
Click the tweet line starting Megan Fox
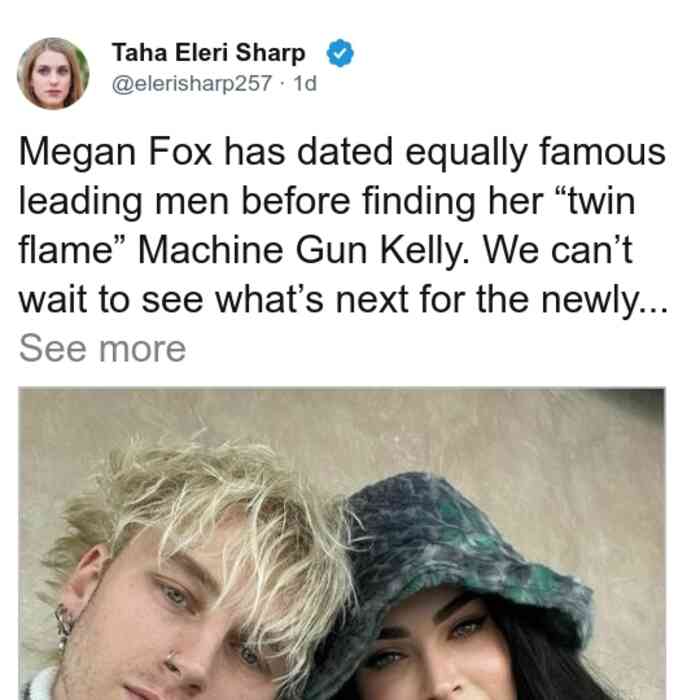[342, 153]
